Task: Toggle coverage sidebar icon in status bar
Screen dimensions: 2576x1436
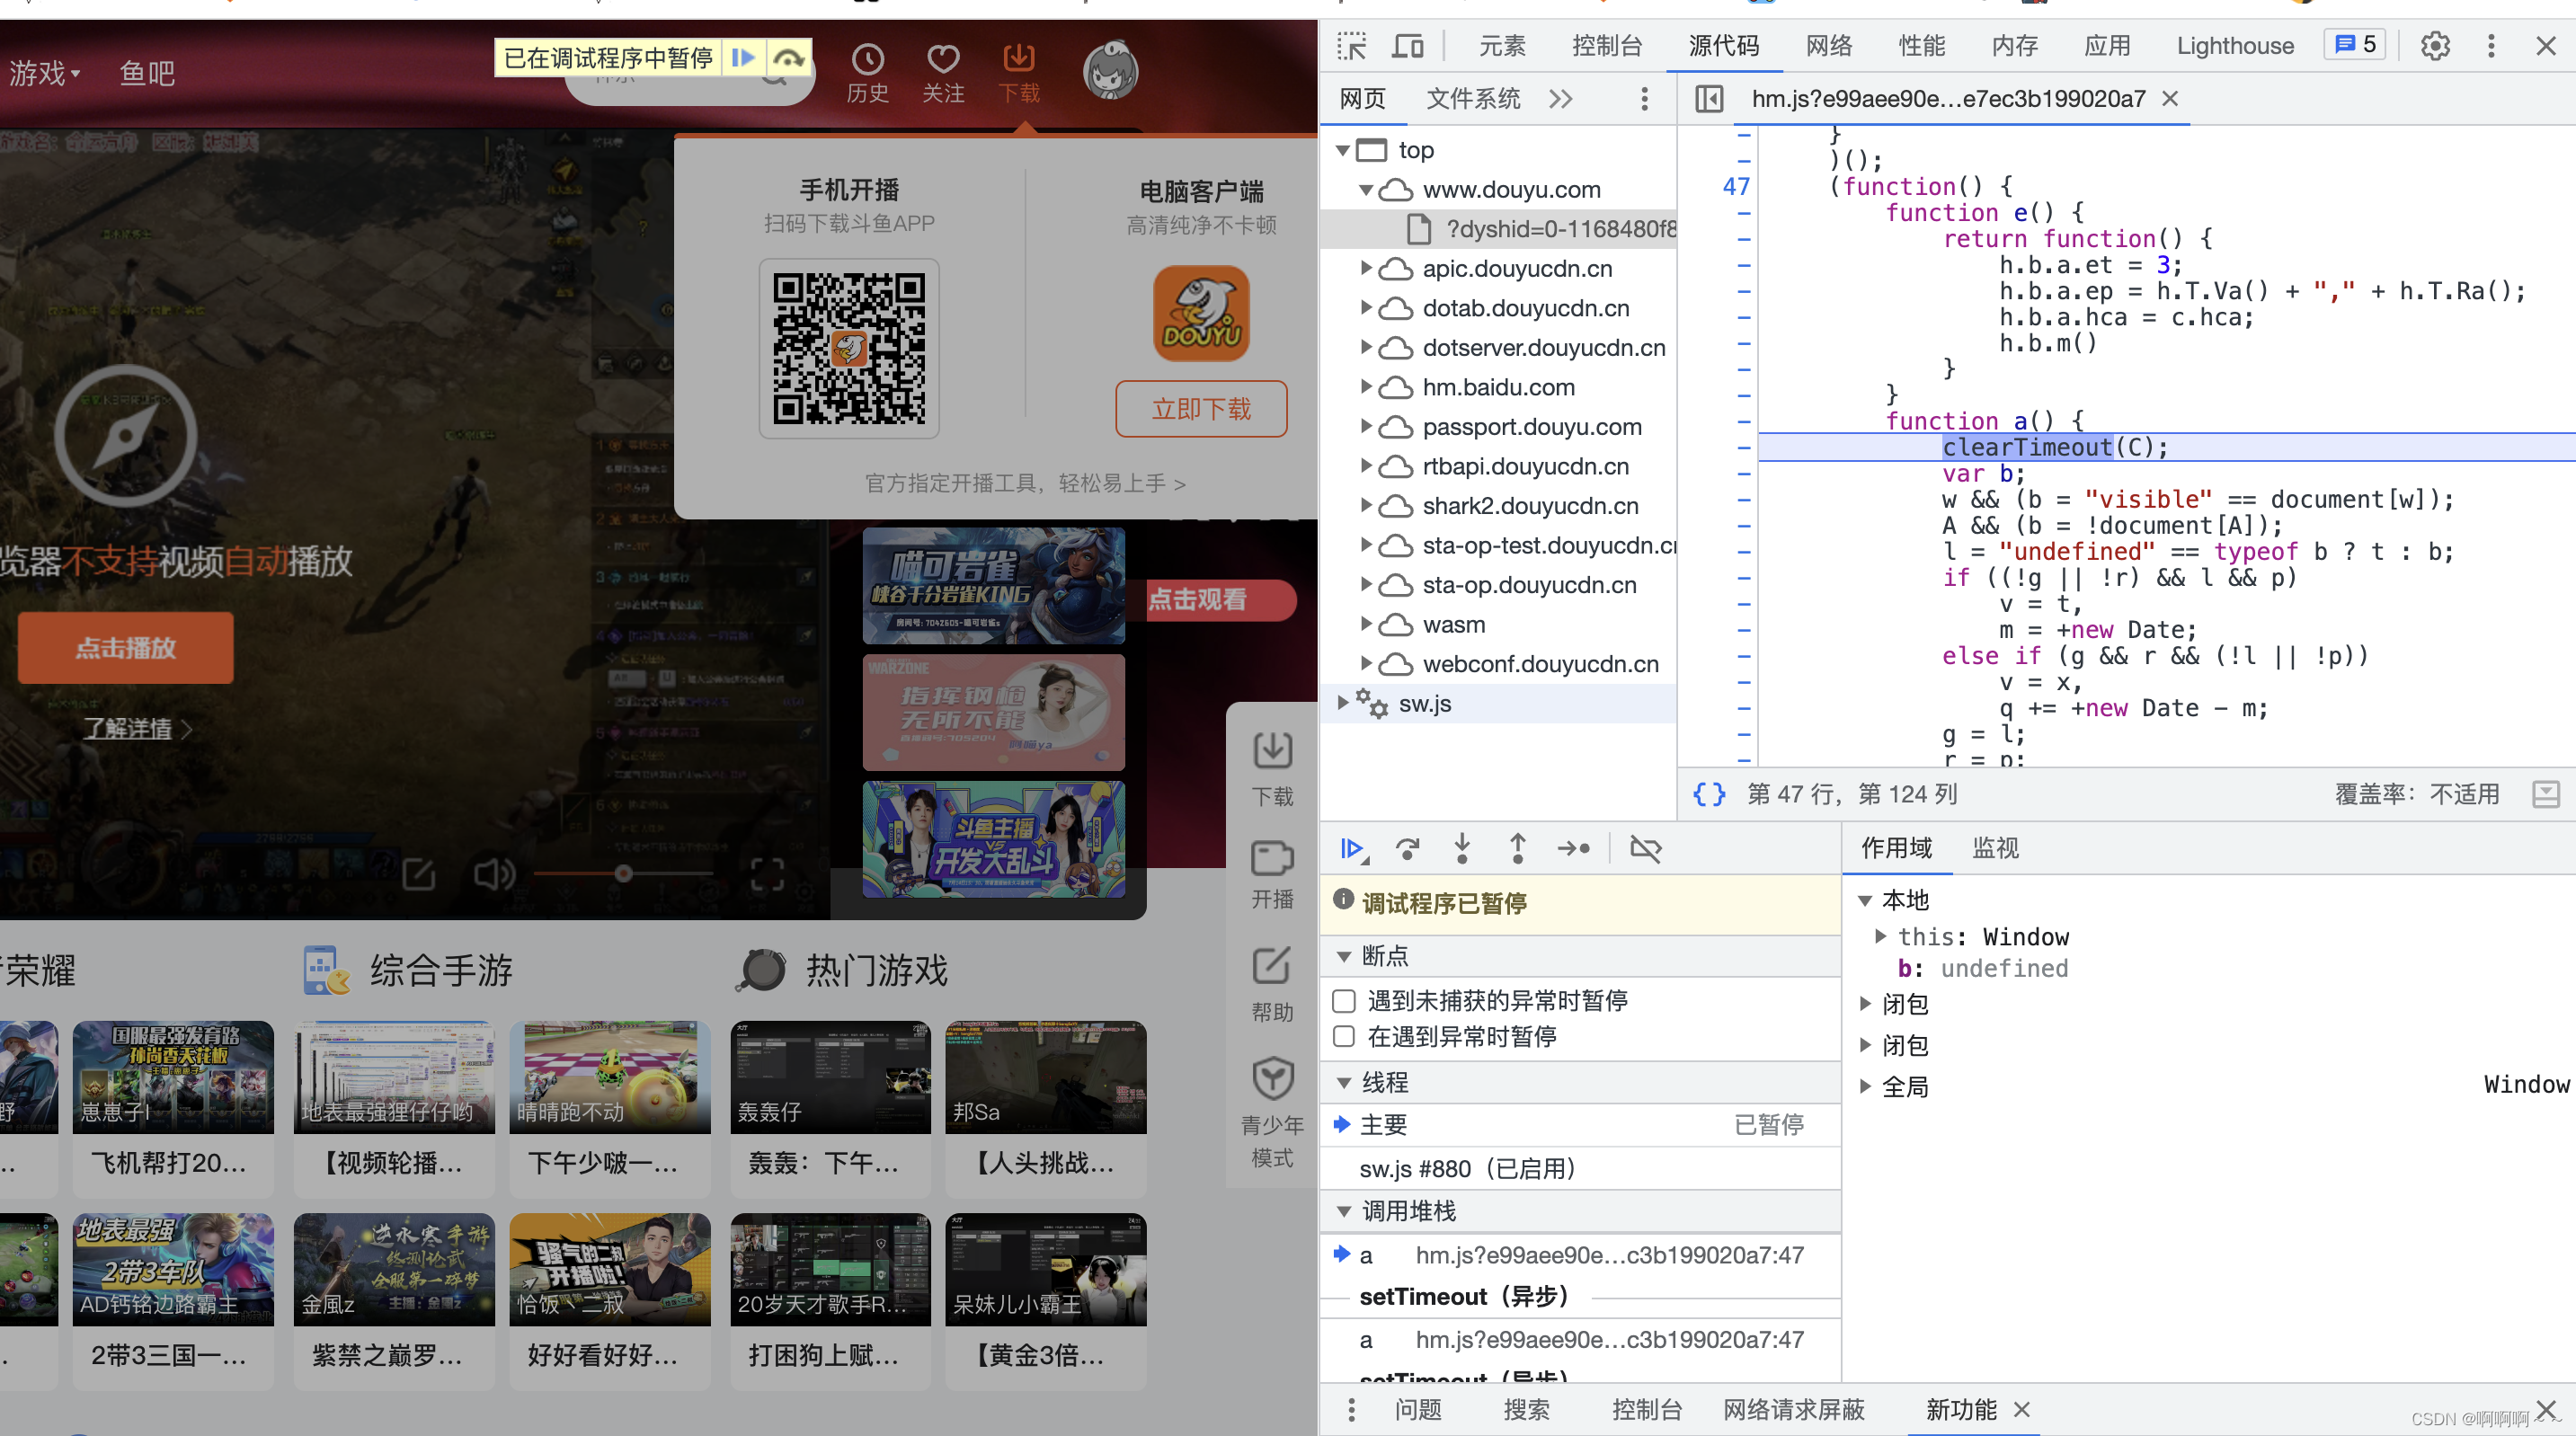Action: click(2545, 794)
